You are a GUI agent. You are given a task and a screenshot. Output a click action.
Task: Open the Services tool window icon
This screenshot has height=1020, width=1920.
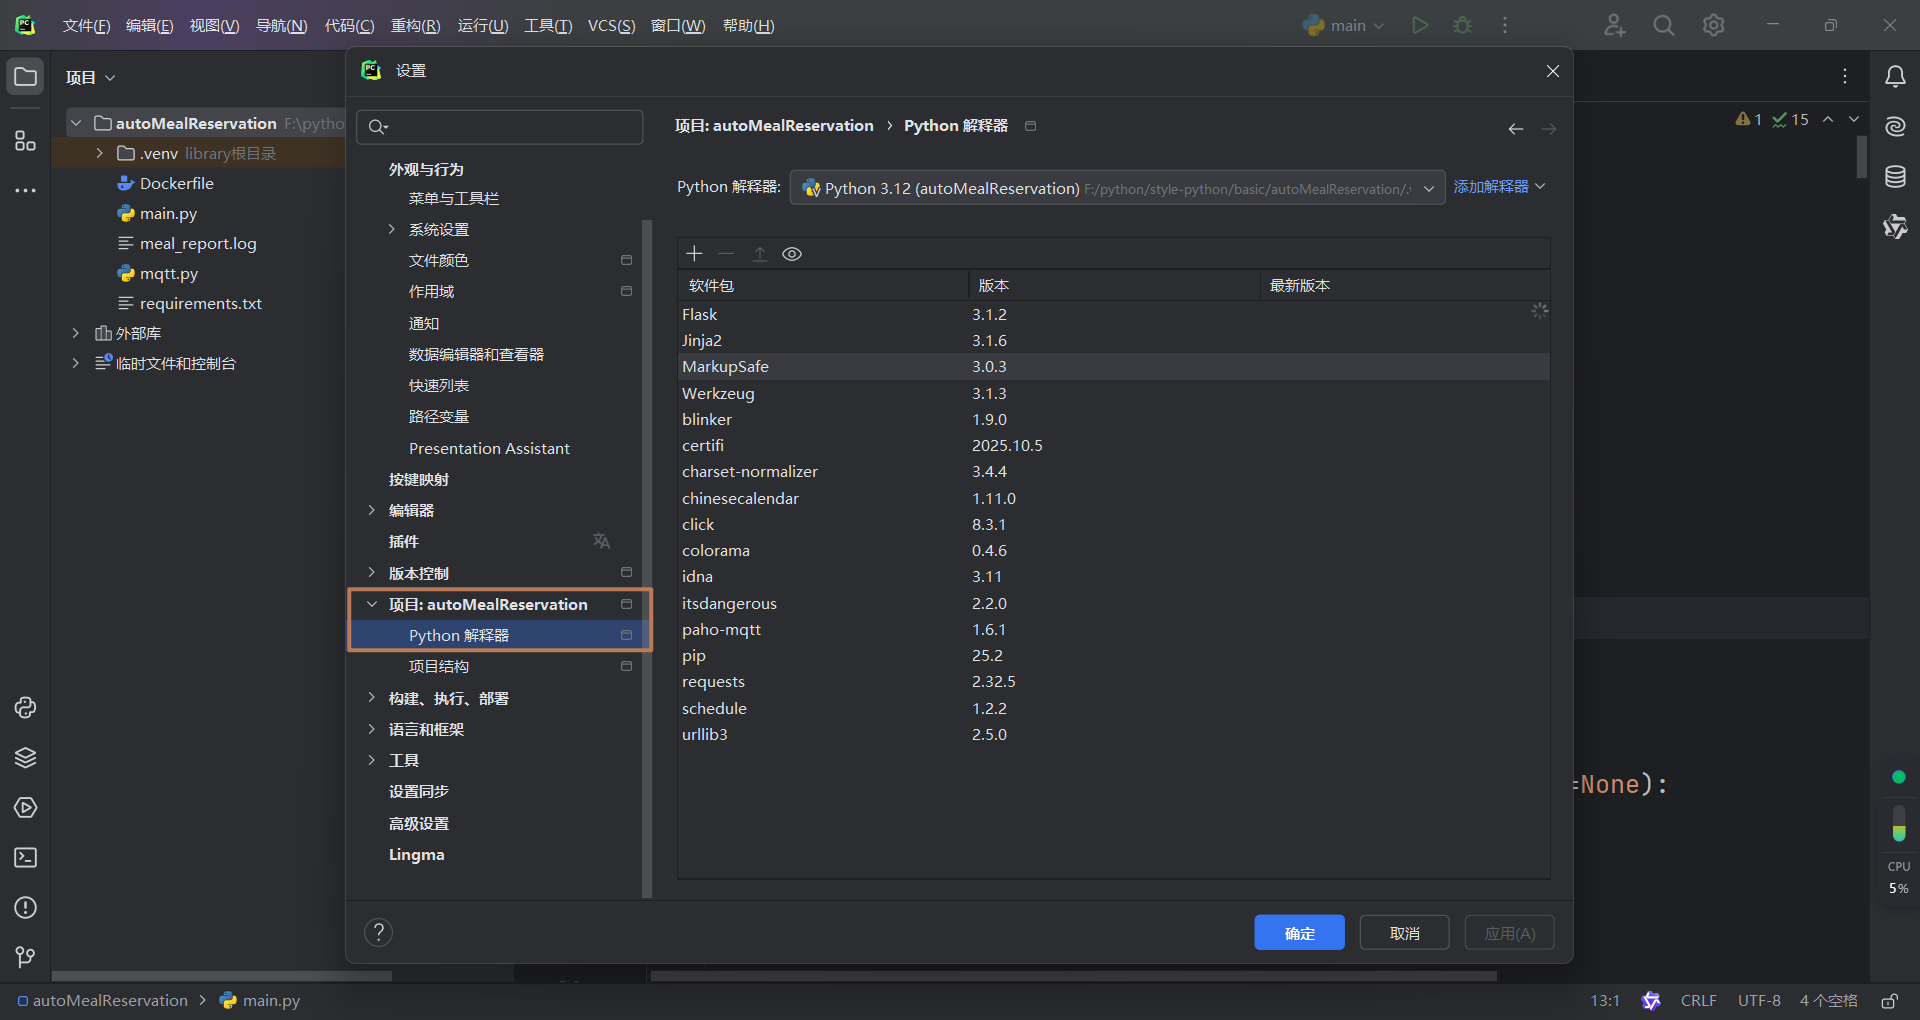pyautogui.click(x=25, y=808)
